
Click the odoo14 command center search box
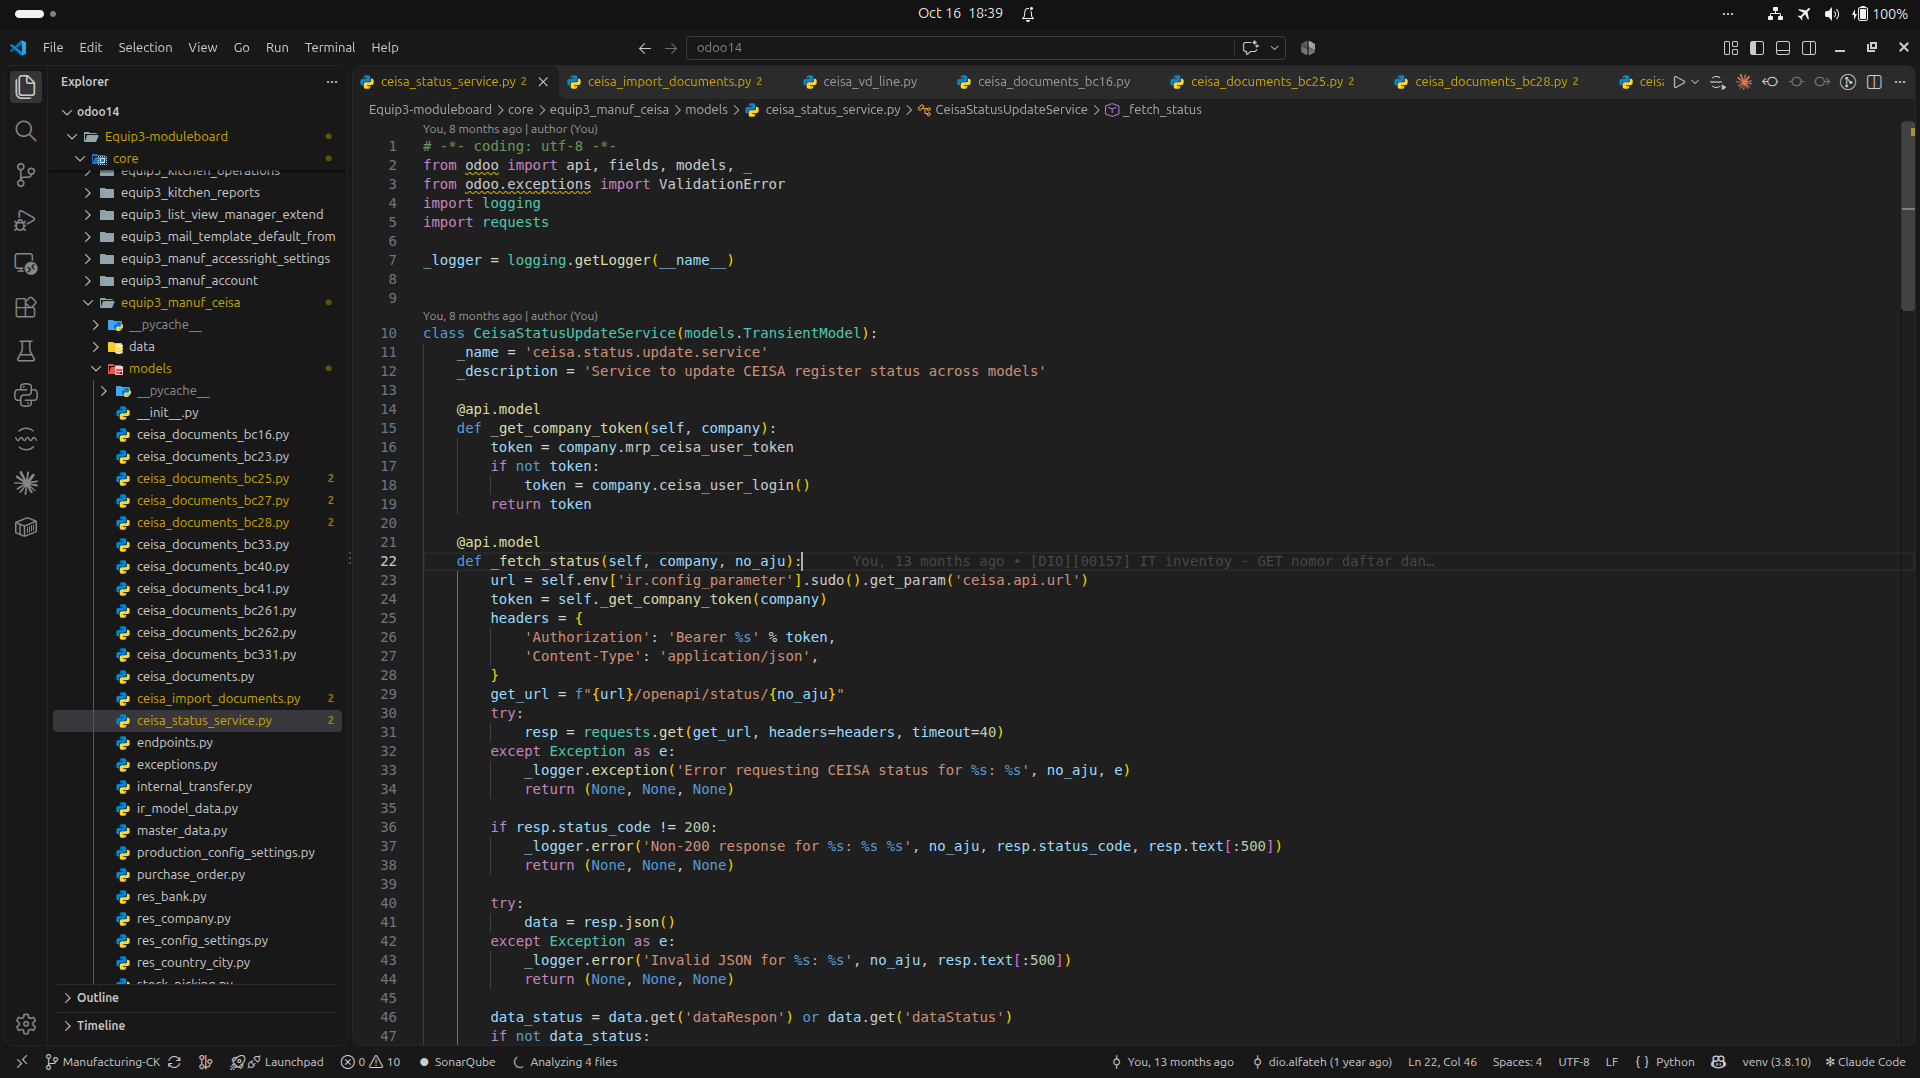pos(960,47)
